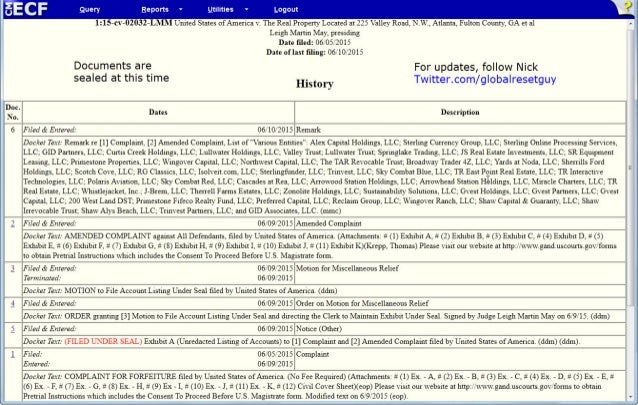Screen dimensions: 638x405
Task: Open document number 4 link
Action: [13, 303]
